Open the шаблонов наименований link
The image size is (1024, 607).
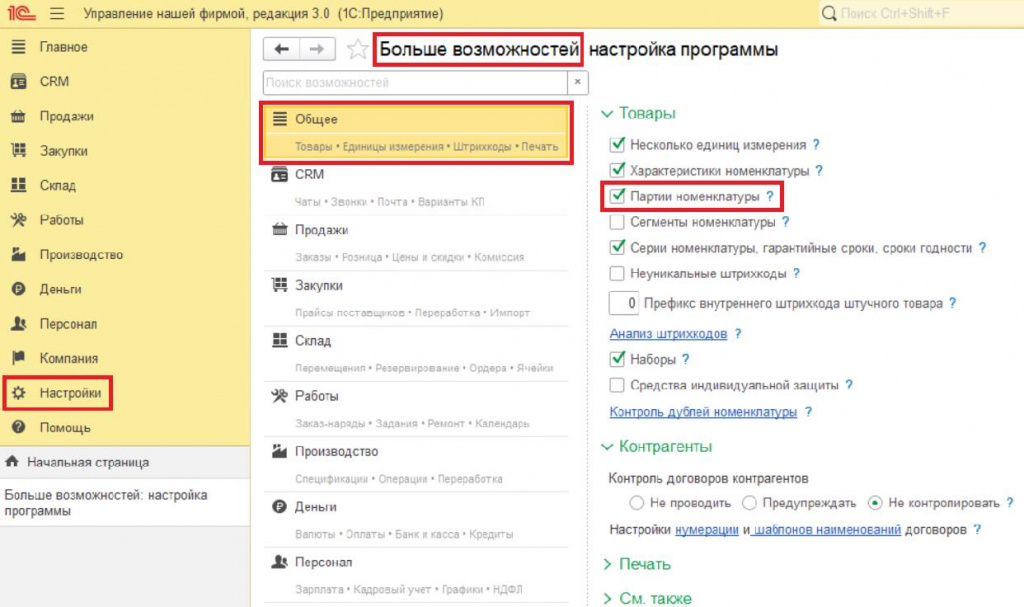[x=827, y=529]
